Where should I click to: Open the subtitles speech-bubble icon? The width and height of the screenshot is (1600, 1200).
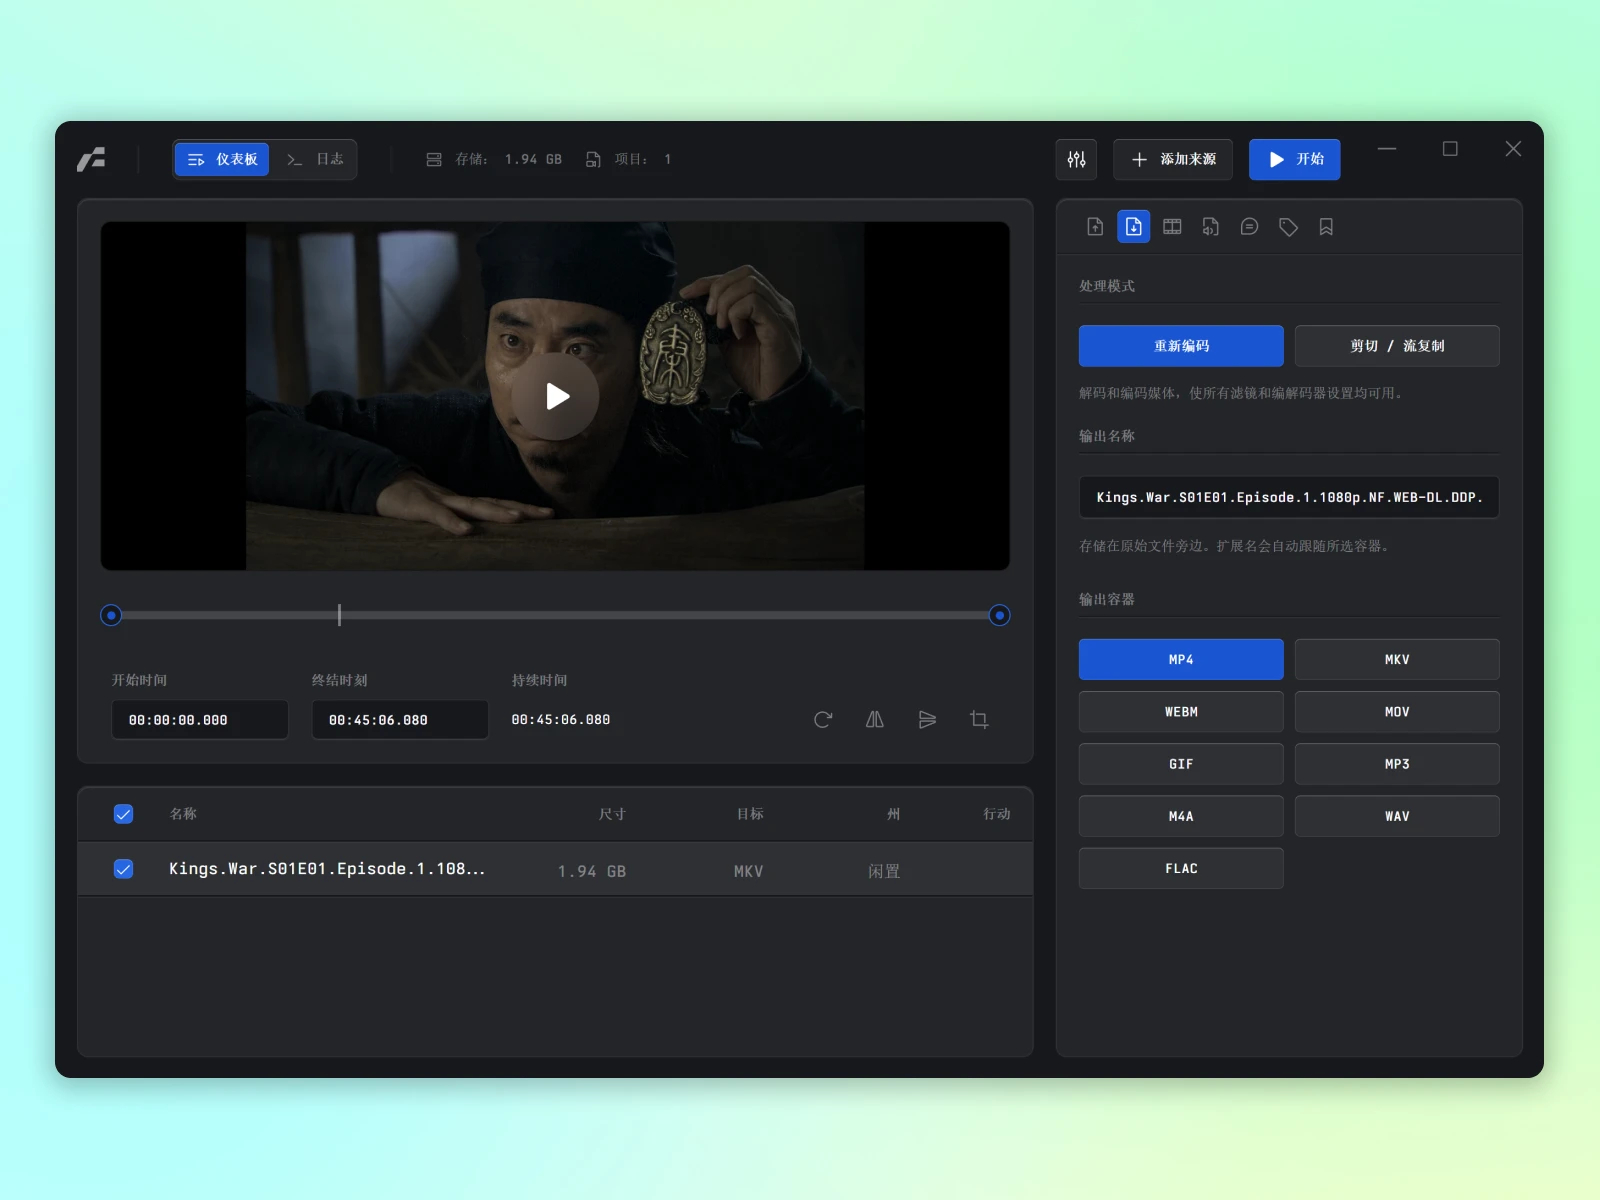tap(1249, 227)
